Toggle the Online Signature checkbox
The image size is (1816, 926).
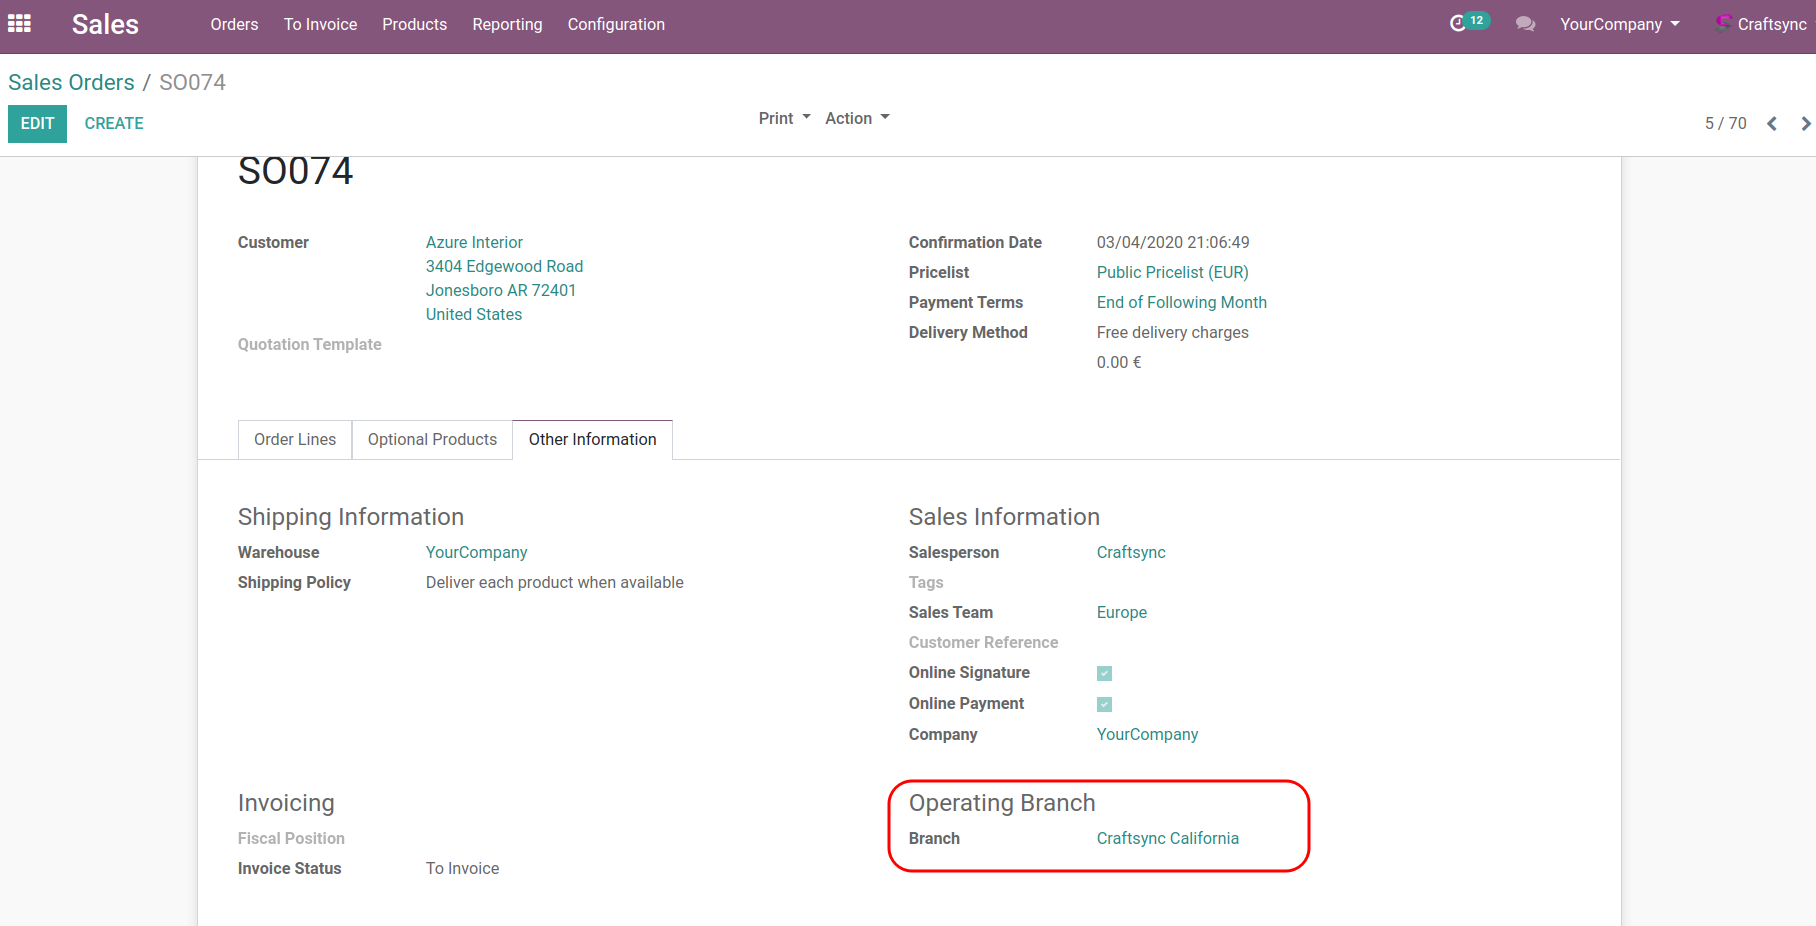point(1104,673)
